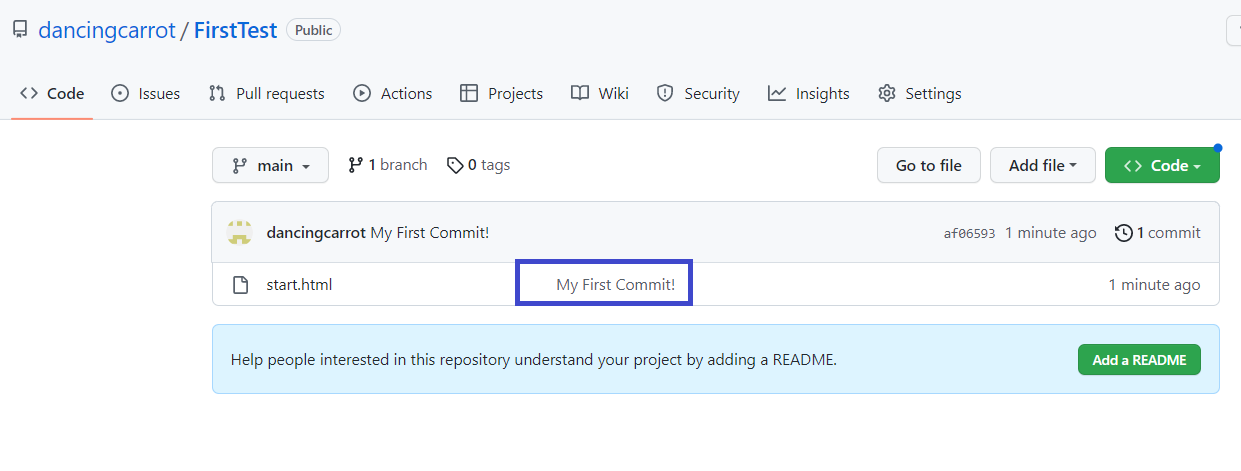Screen dimensions: 1241x471
Task: Click the README help text in blue banner
Action: 534,360
